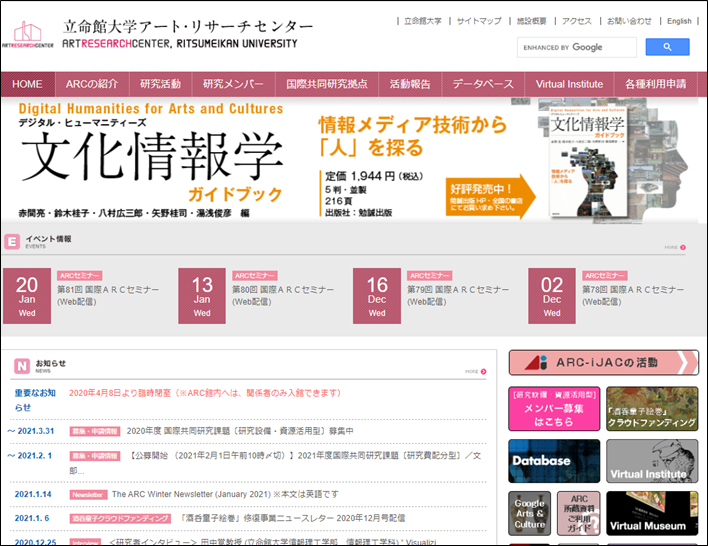Open the 国際共同研究拠点 menu

point(327,84)
